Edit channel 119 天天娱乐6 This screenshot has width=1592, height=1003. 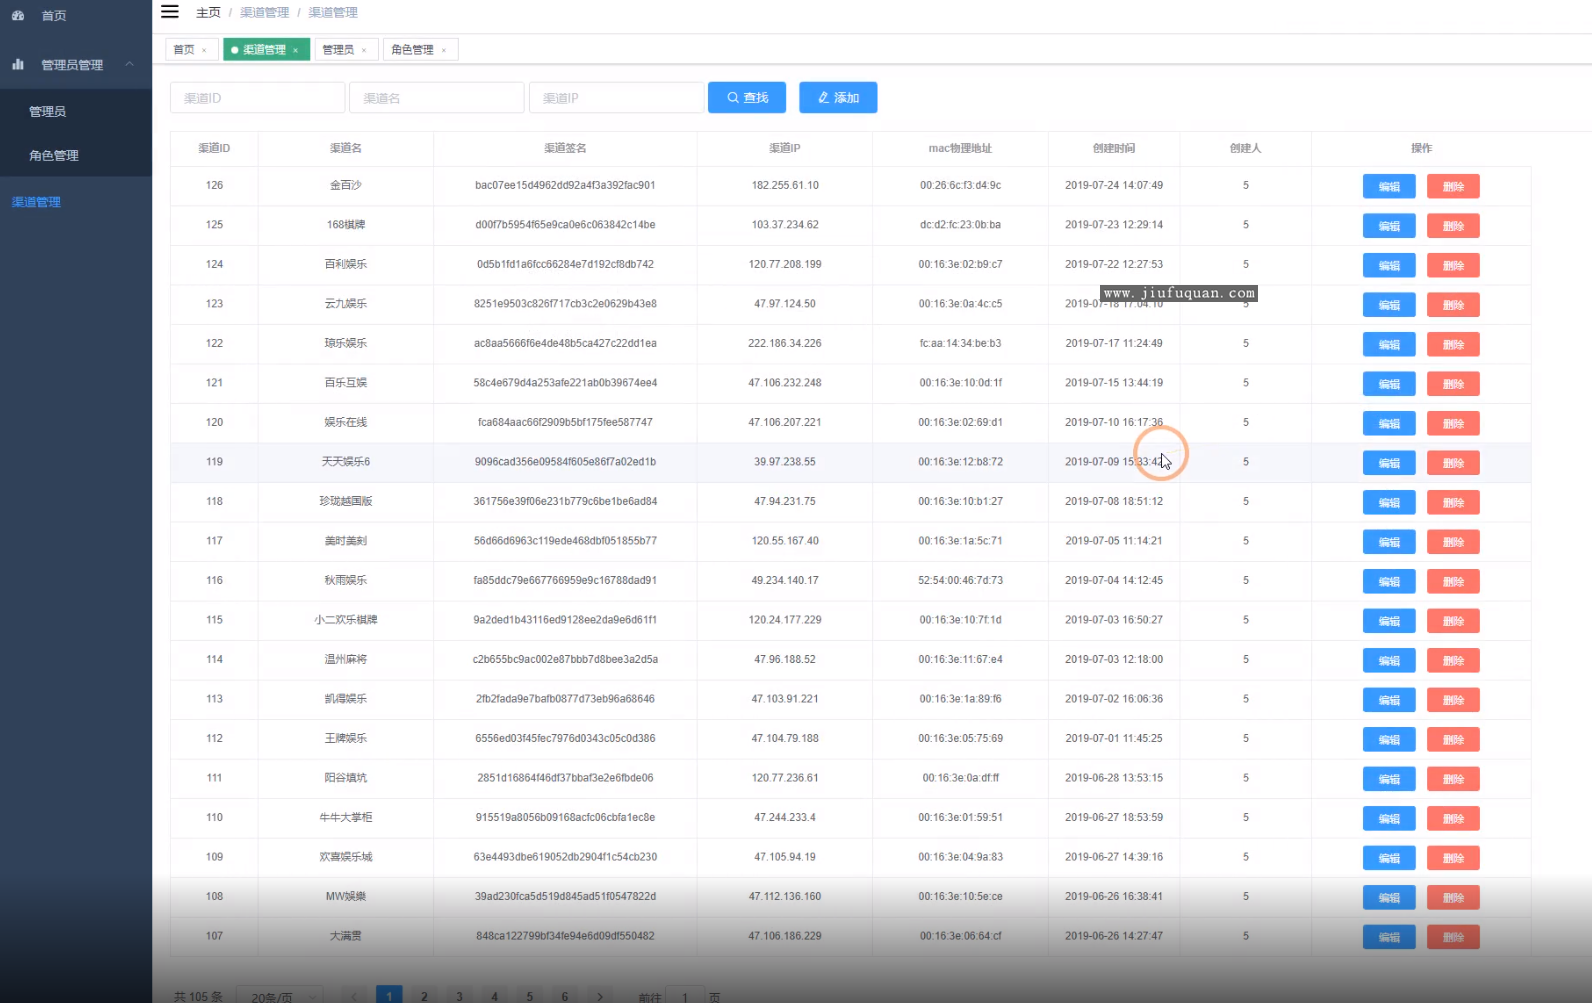pyautogui.click(x=1389, y=463)
